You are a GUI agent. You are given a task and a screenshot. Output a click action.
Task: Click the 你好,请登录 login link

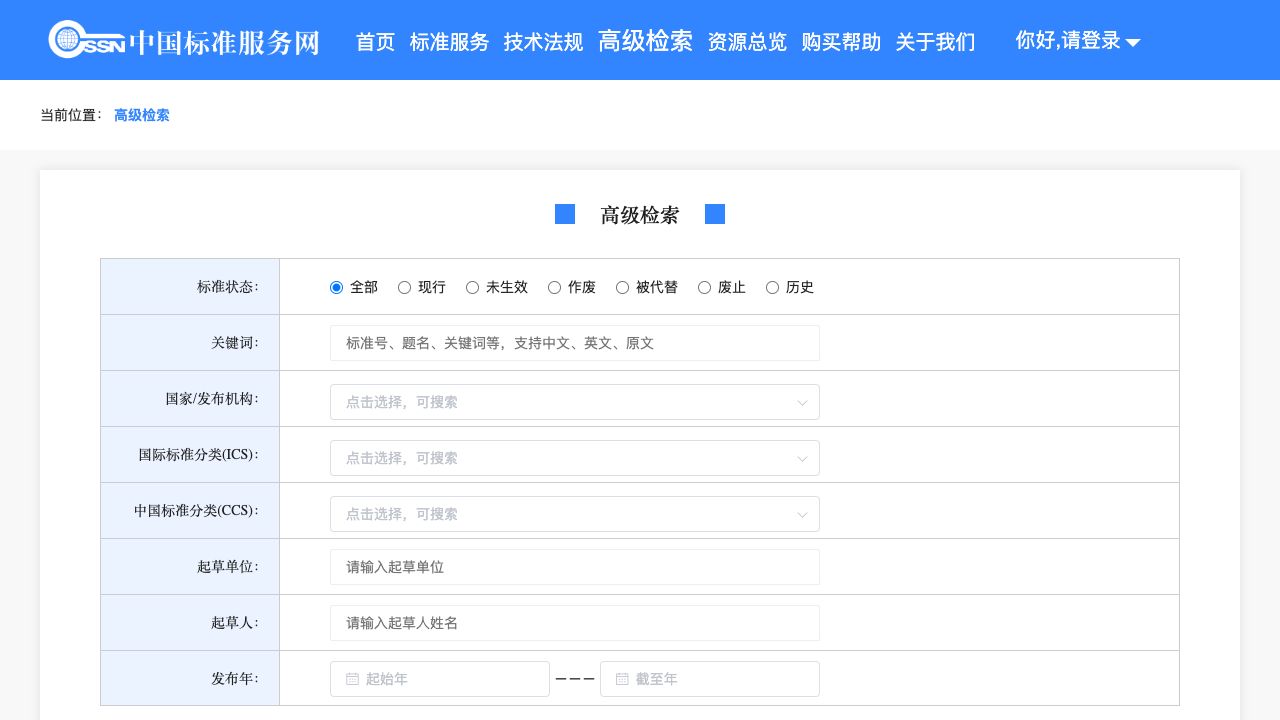pyautogui.click(x=1067, y=41)
